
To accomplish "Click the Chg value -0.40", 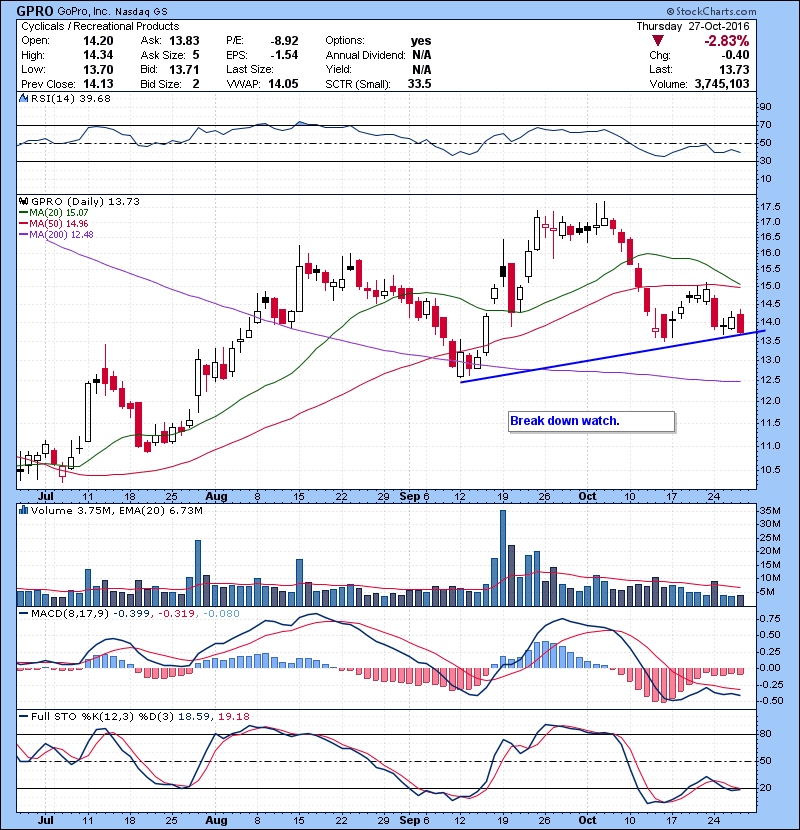I will pyautogui.click(x=735, y=55).
